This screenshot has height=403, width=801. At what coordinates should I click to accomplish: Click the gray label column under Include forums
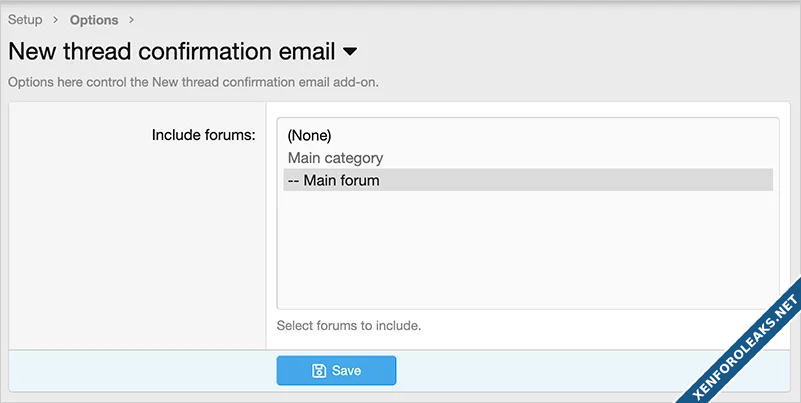coord(137,250)
